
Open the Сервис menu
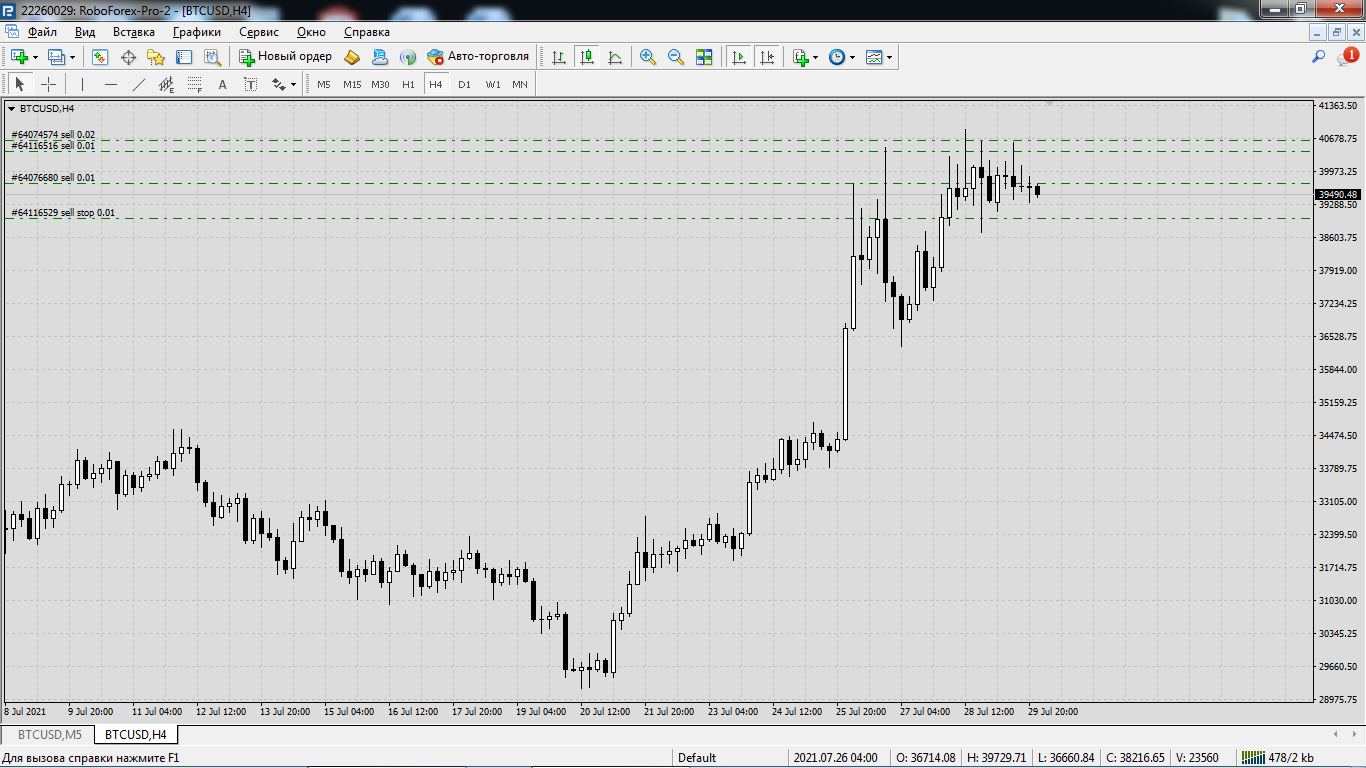[x=258, y=32]
